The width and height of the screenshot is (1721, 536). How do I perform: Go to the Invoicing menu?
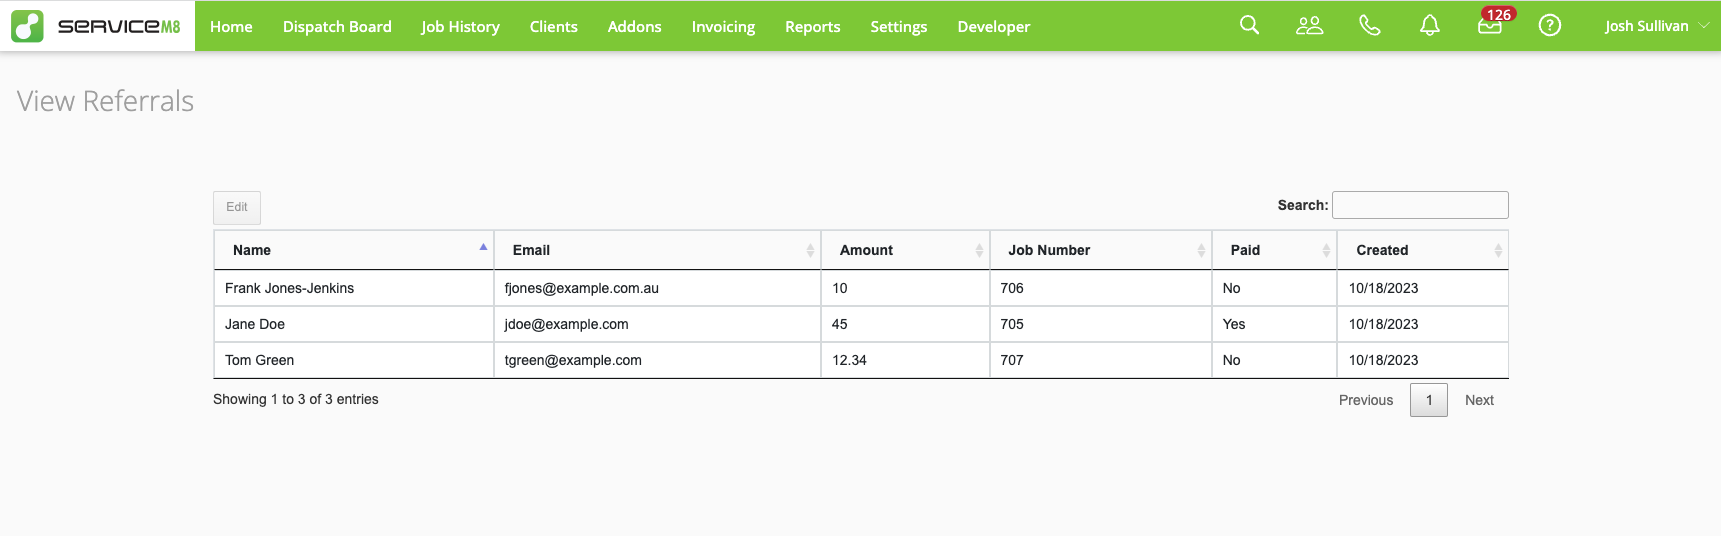click(x=723, y=26)
